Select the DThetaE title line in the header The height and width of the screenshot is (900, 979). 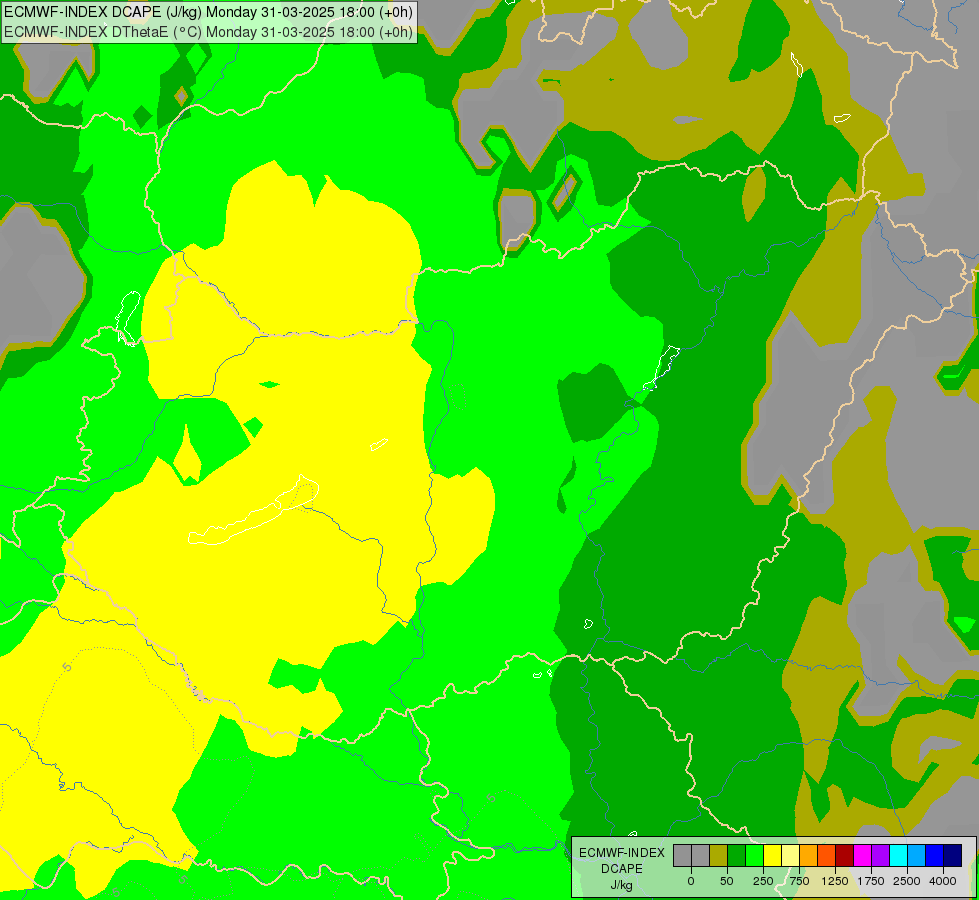click(x=209, y=32)
